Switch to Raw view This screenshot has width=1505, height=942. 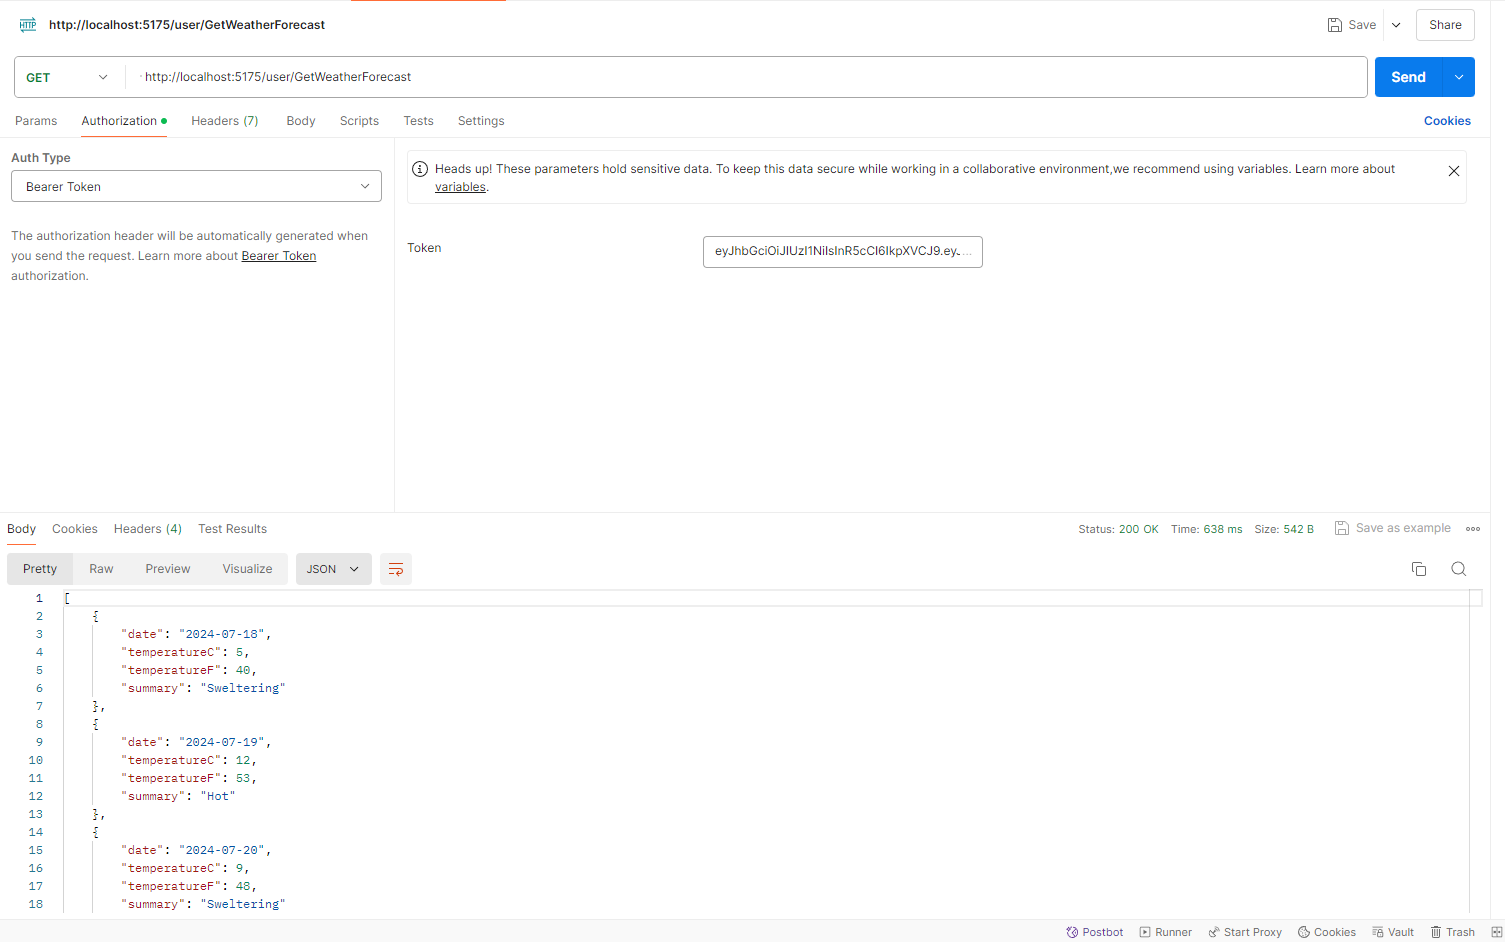tap(101, 569)
